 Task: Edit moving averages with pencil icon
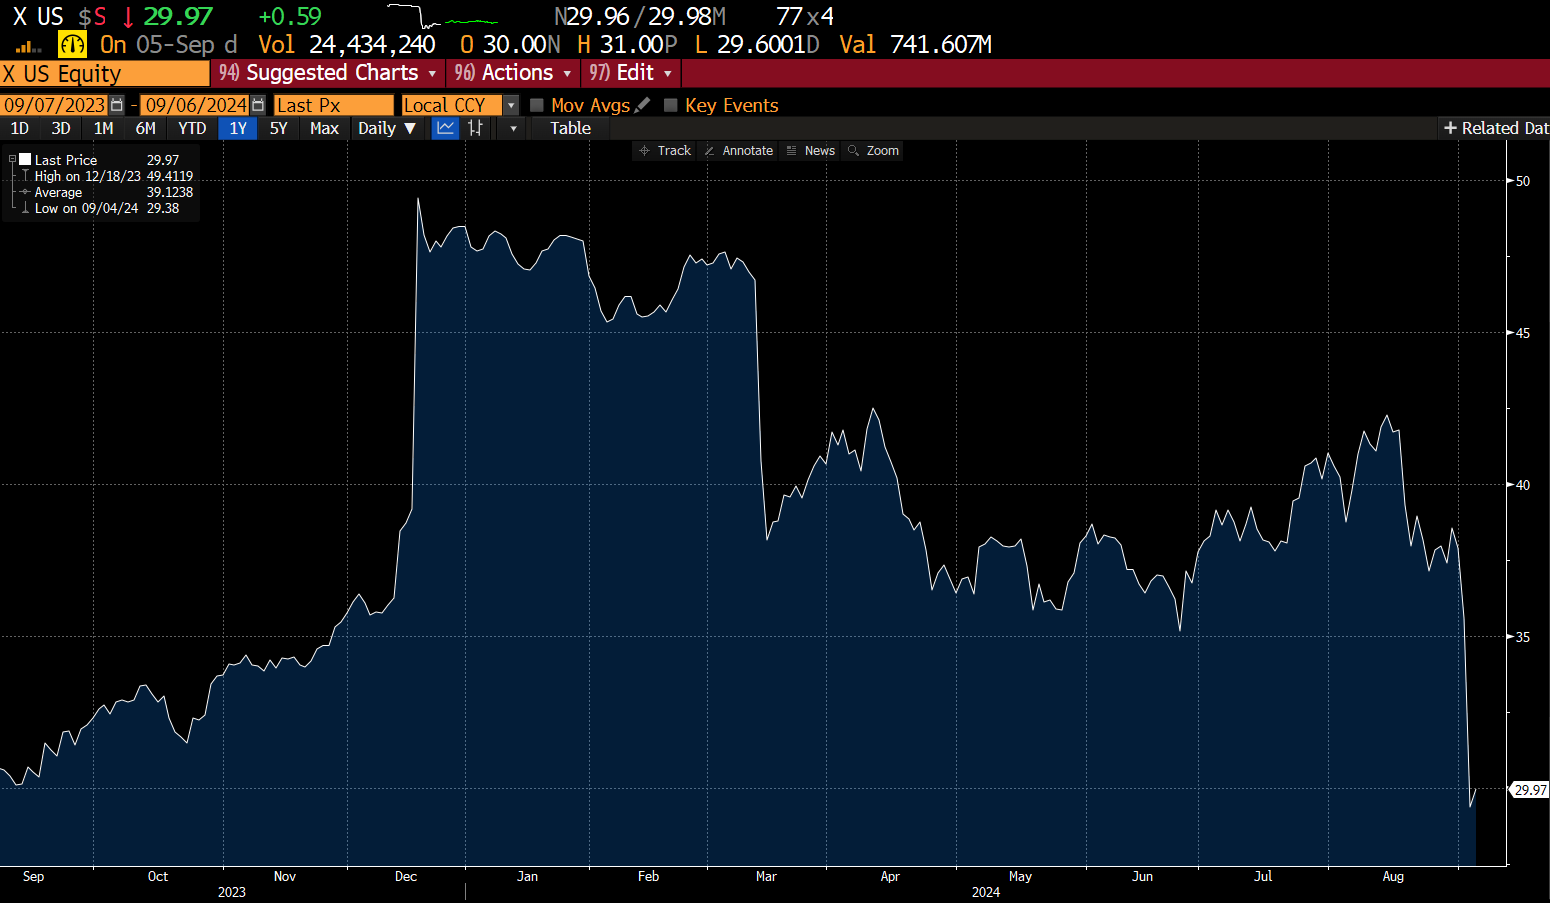(x=642, y=105)
